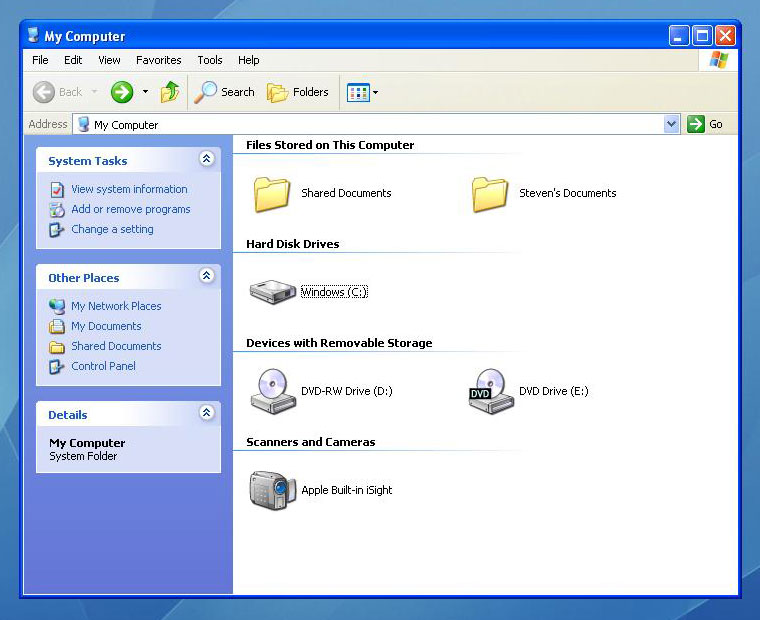760x620 pixels.
Task: Click the Windows (C:) drive label
Action: click(334, 292)
